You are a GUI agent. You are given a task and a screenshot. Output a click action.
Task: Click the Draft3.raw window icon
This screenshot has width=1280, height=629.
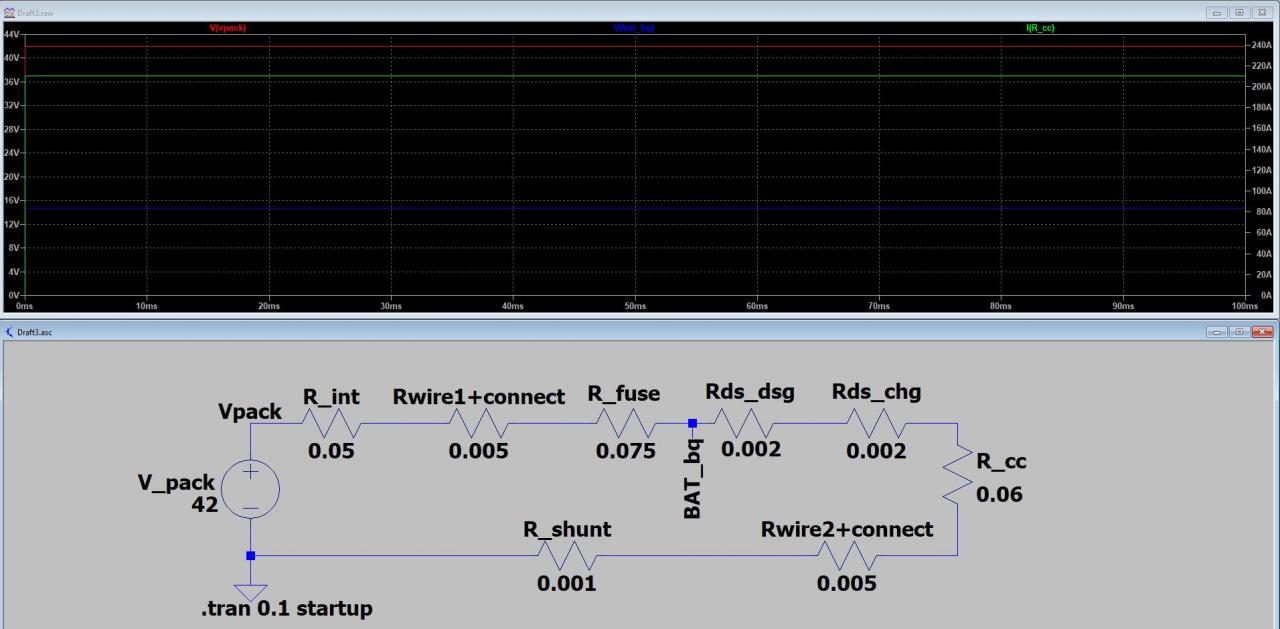(8, 11)
